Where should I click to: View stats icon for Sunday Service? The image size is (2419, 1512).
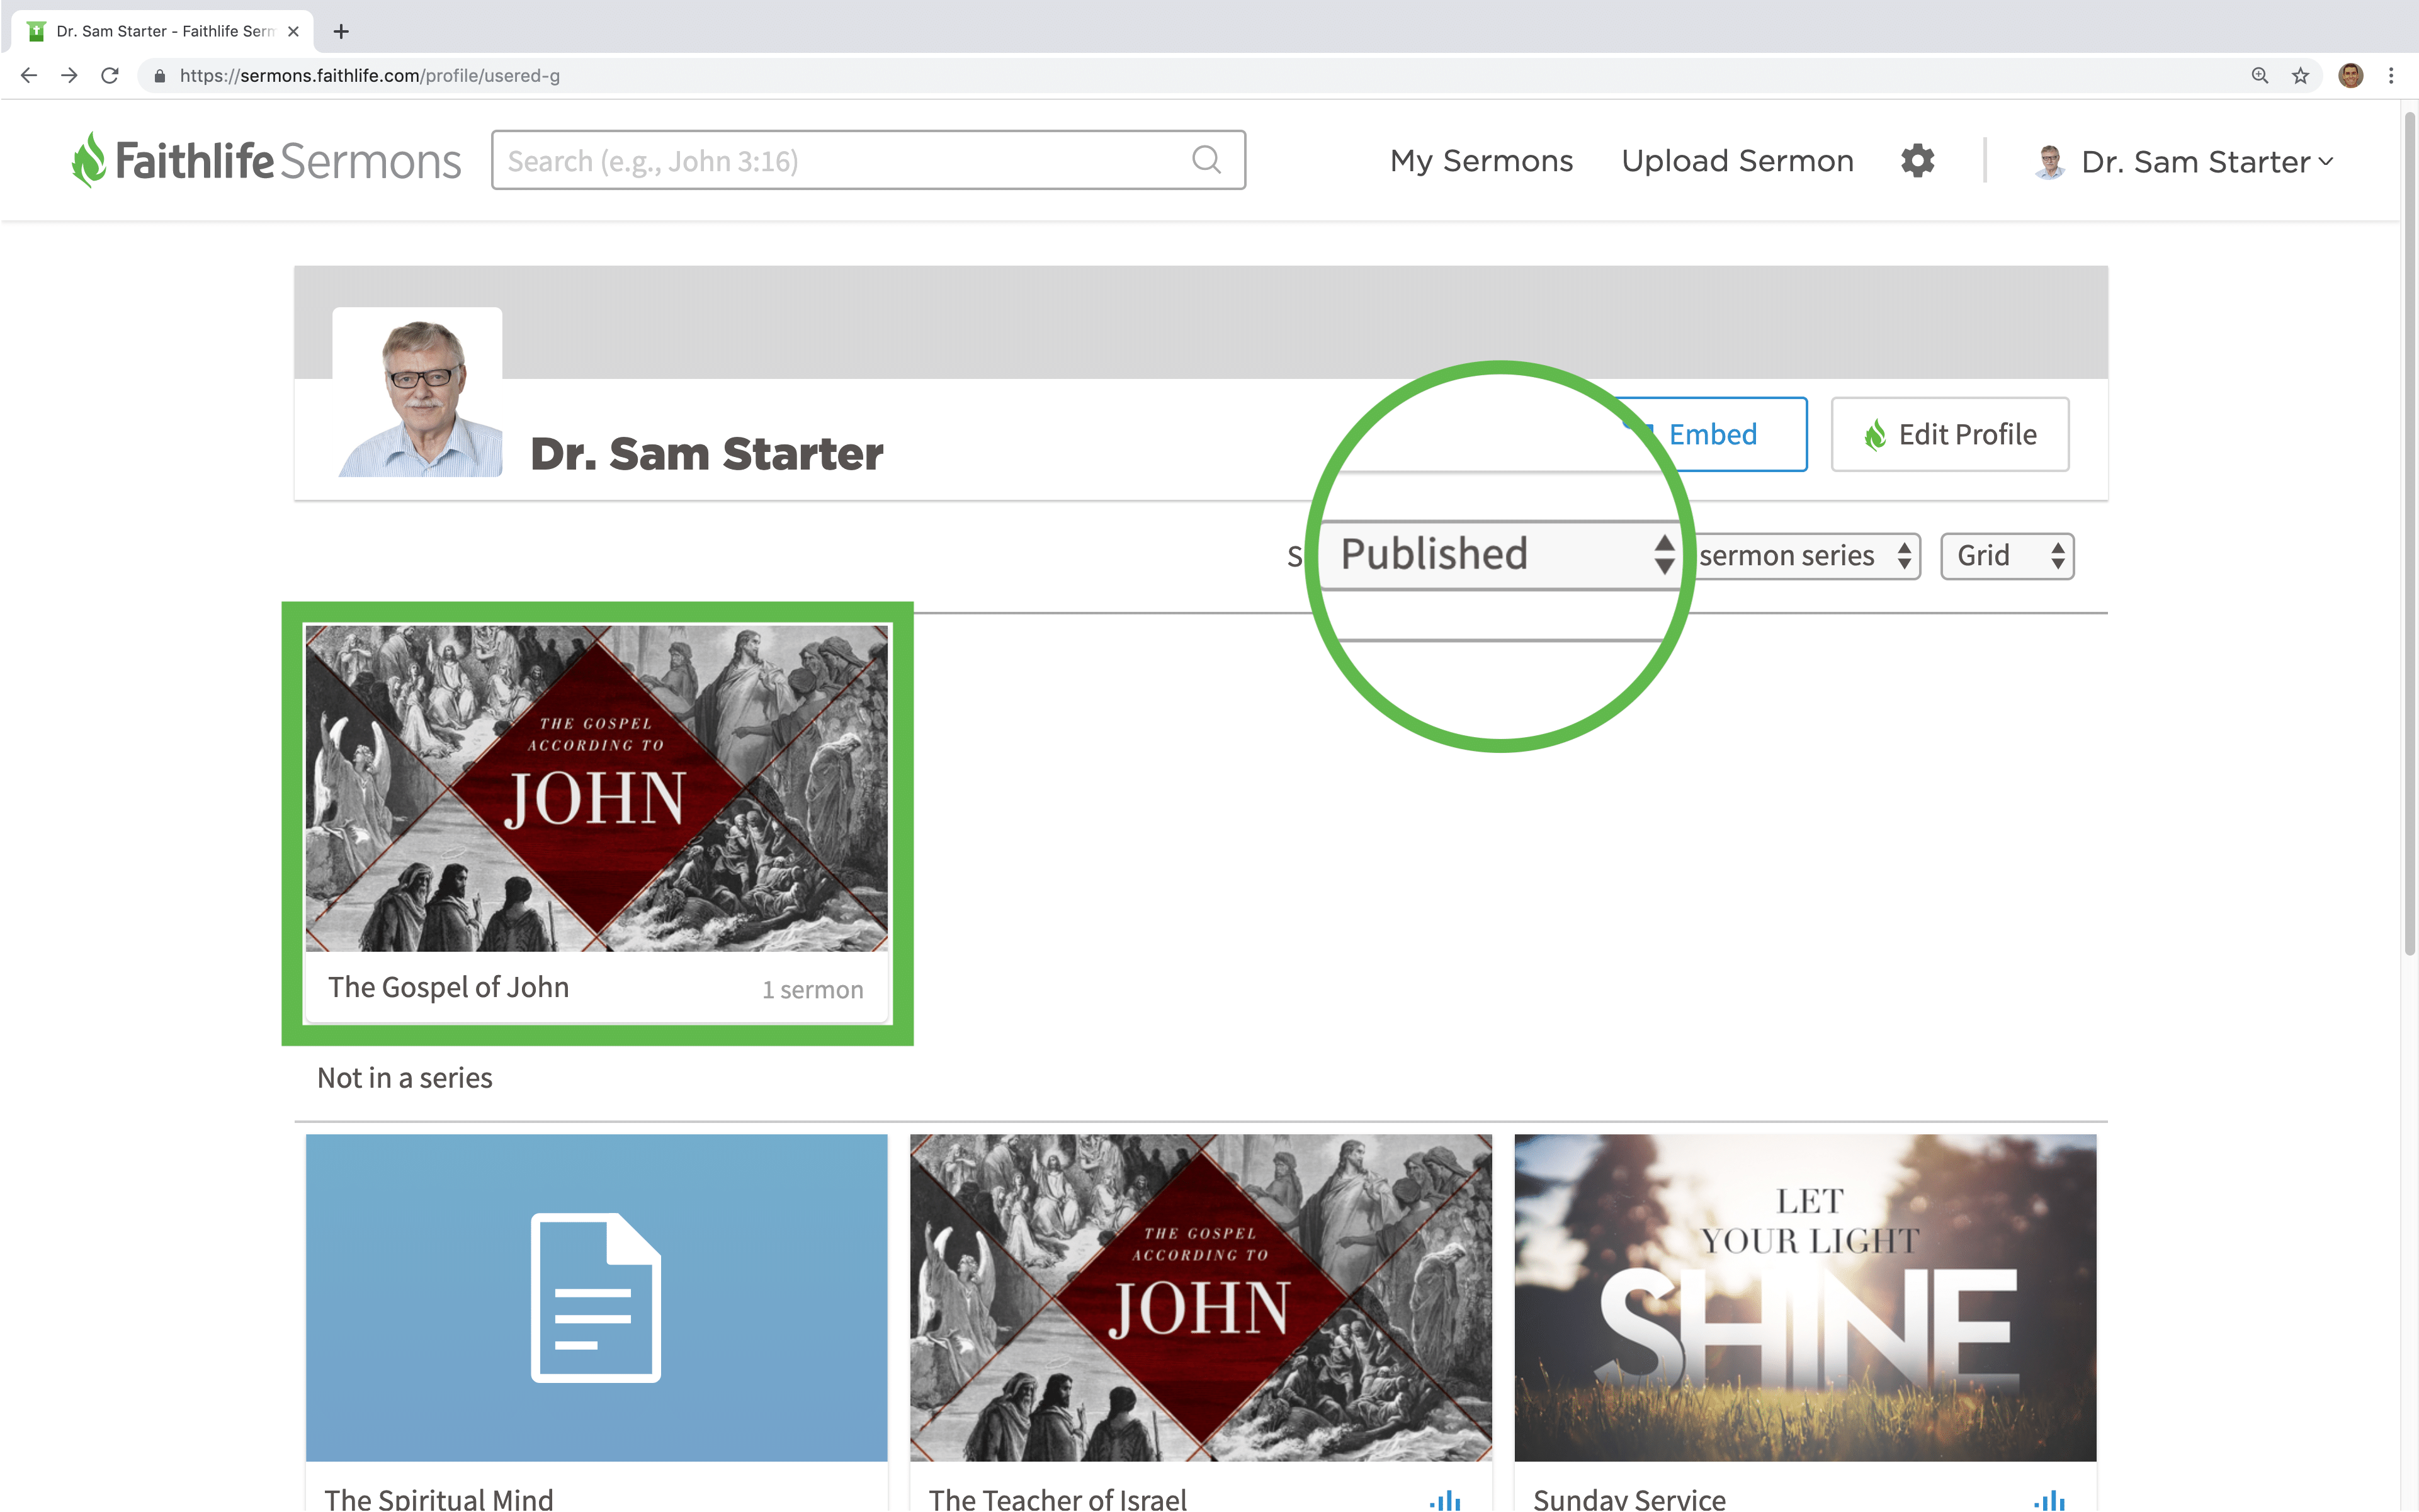tap(2049, 1500)
